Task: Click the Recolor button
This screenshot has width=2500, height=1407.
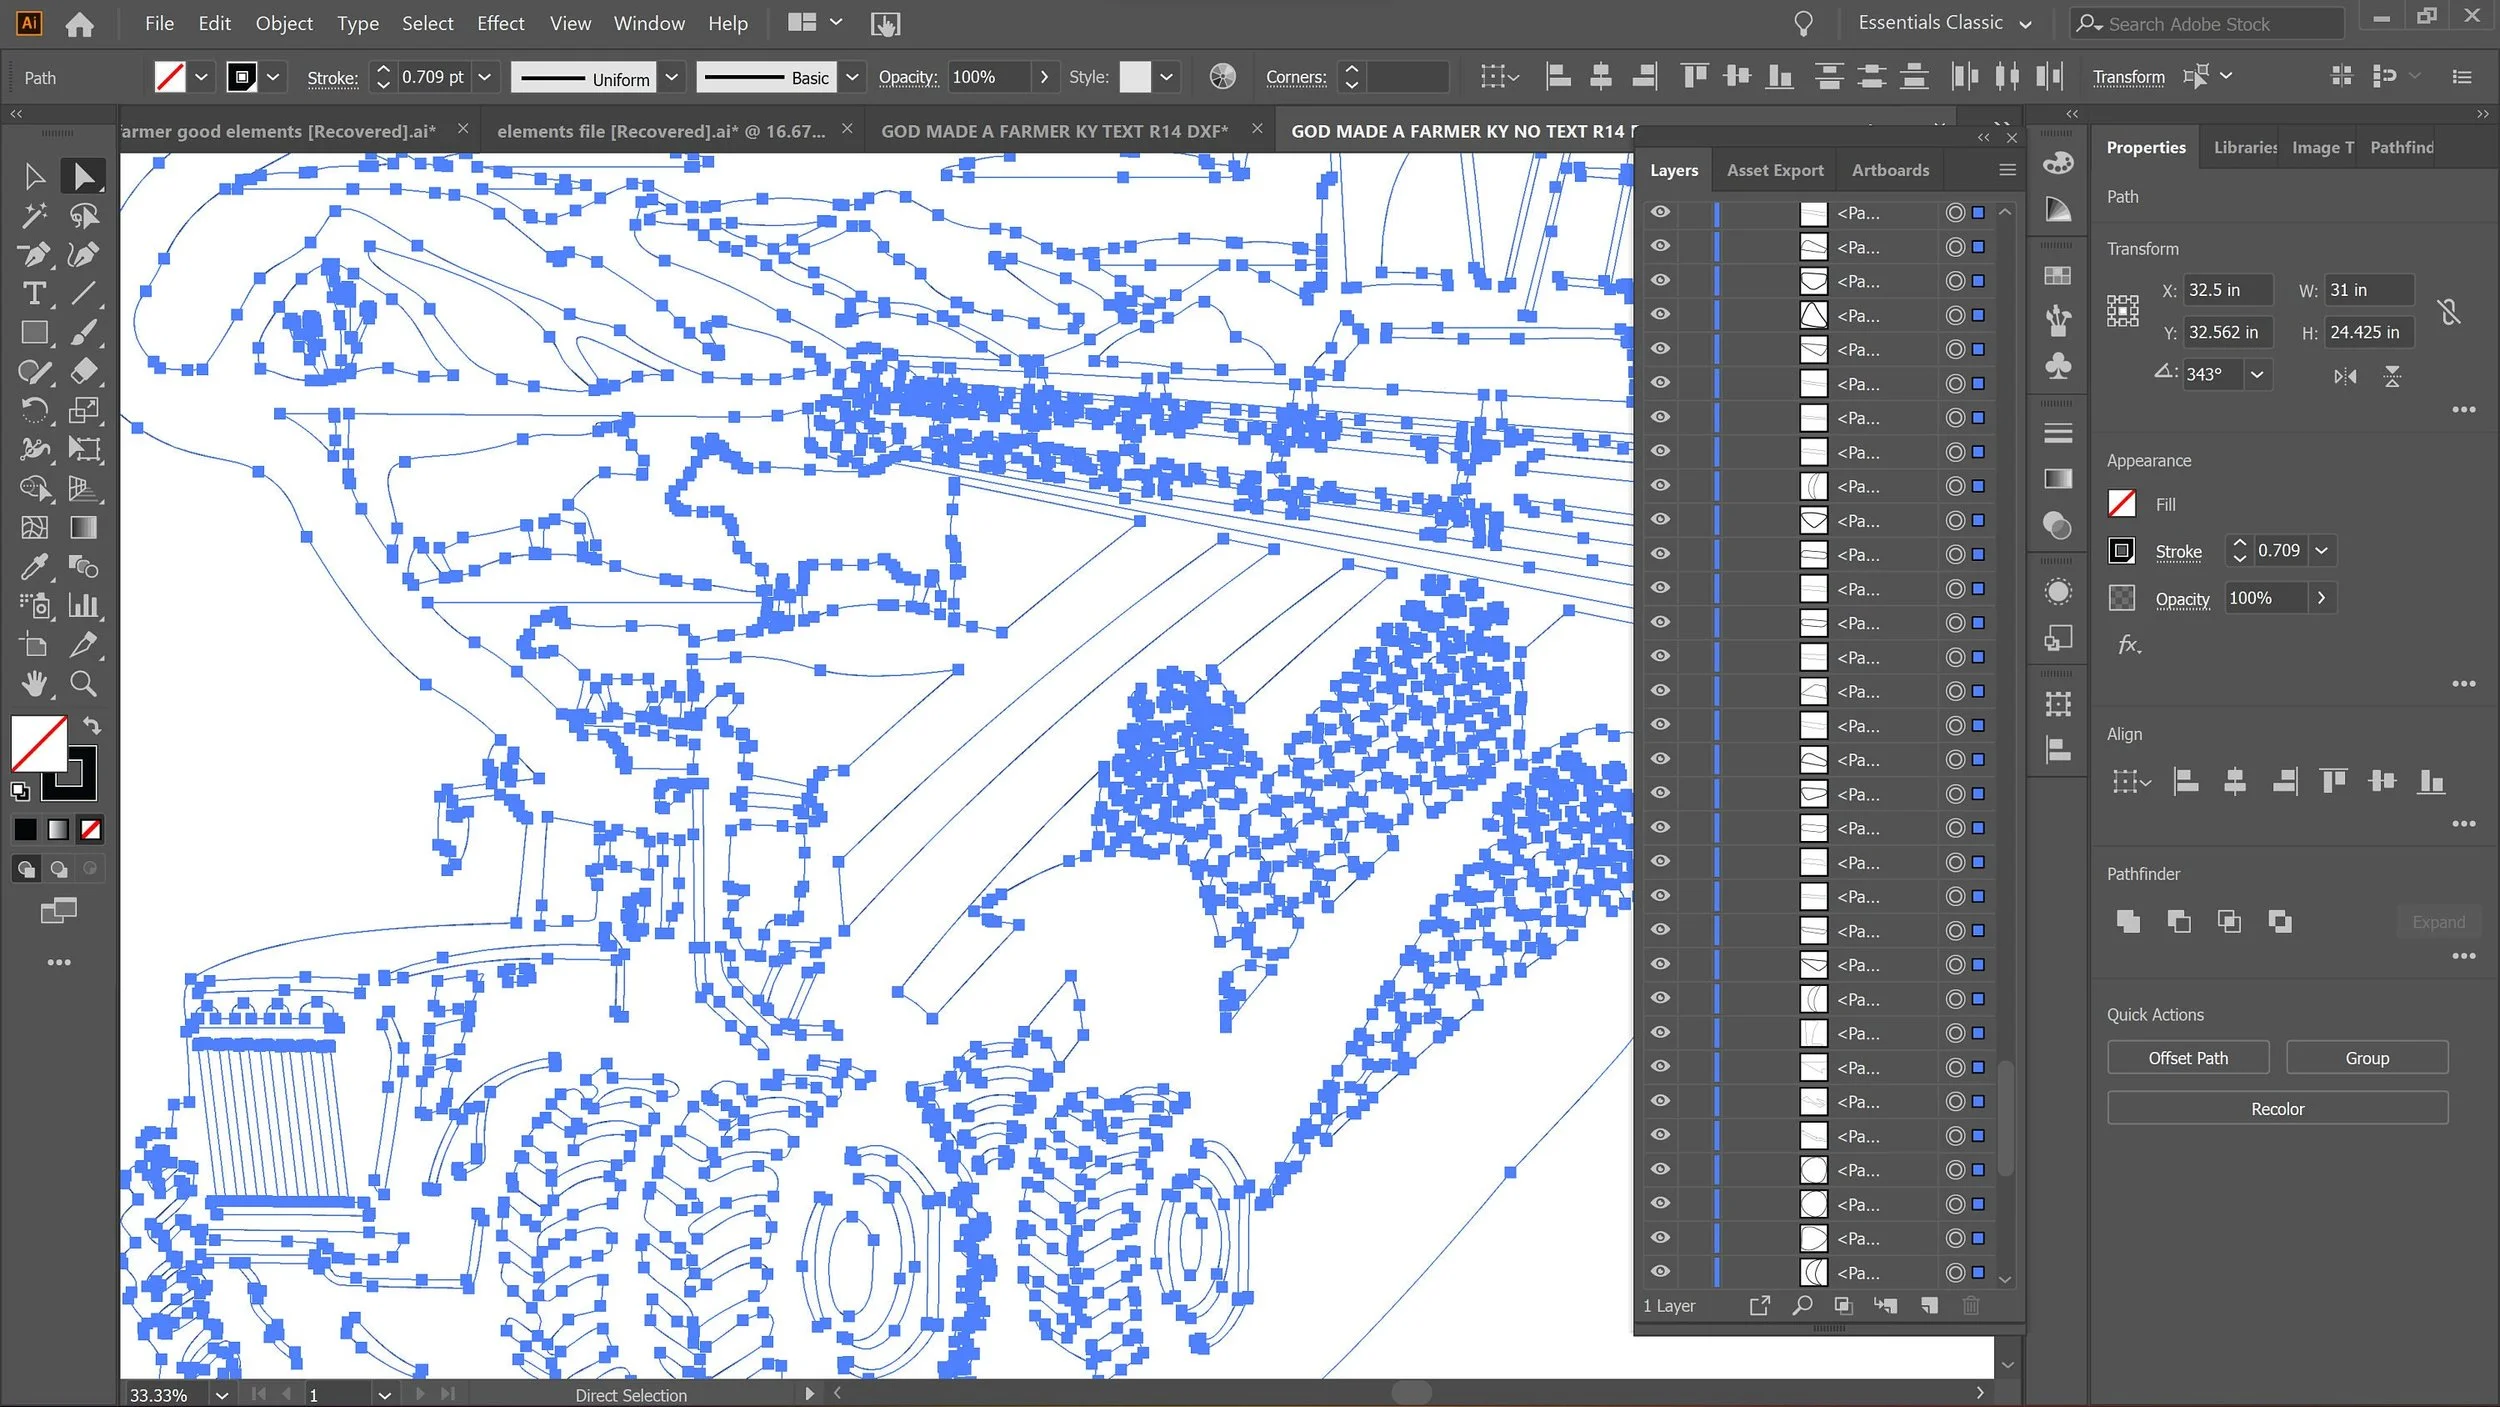Action: pyautogui.click(x=2277, y=1109)
